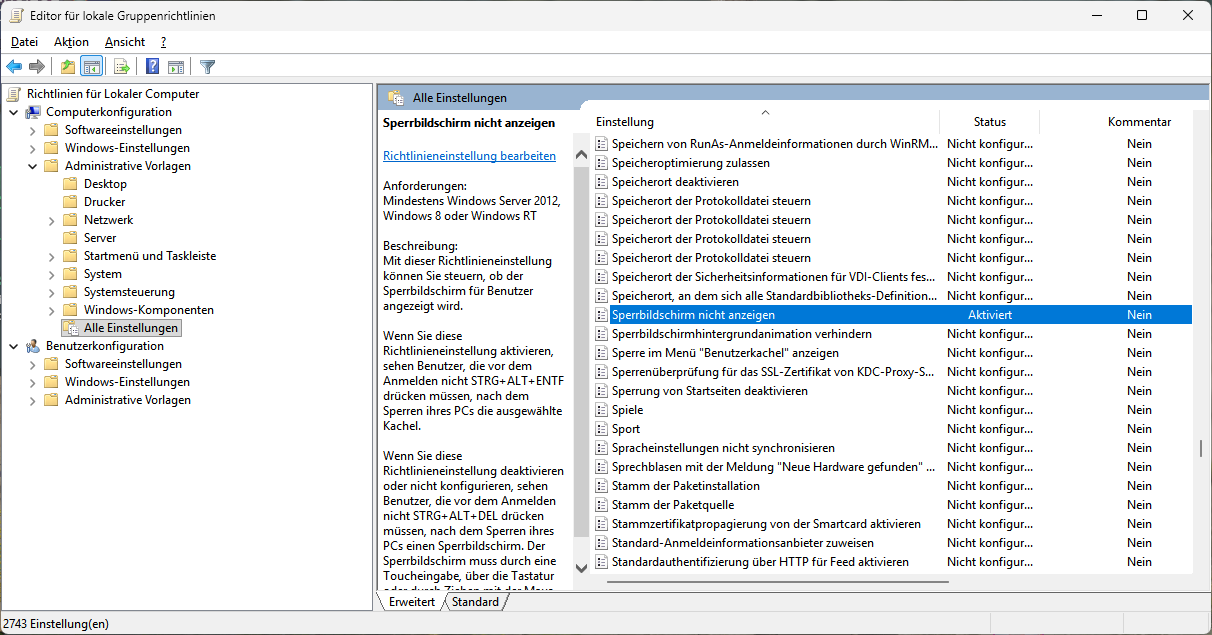Click policy icon beside Sport
Viewport: 1212px width, 635px height.
[x=601, y=429]
